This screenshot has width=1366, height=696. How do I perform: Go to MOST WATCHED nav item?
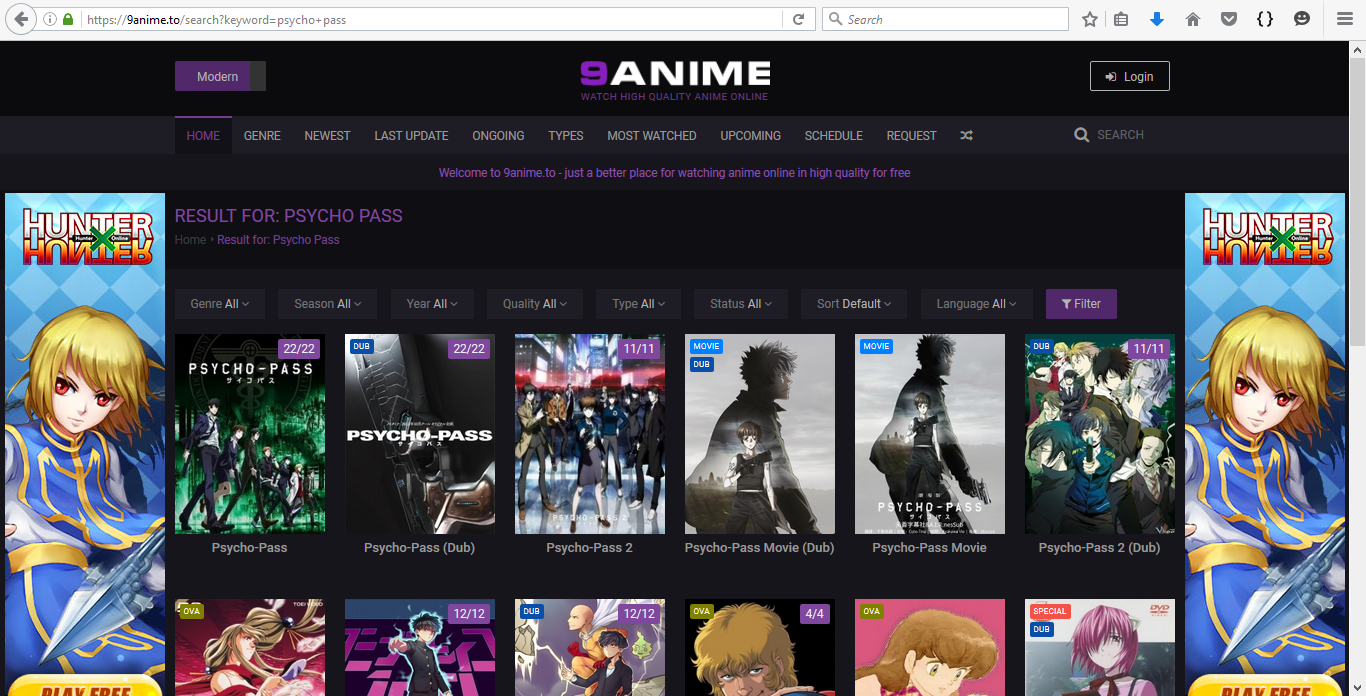(652, 135)
